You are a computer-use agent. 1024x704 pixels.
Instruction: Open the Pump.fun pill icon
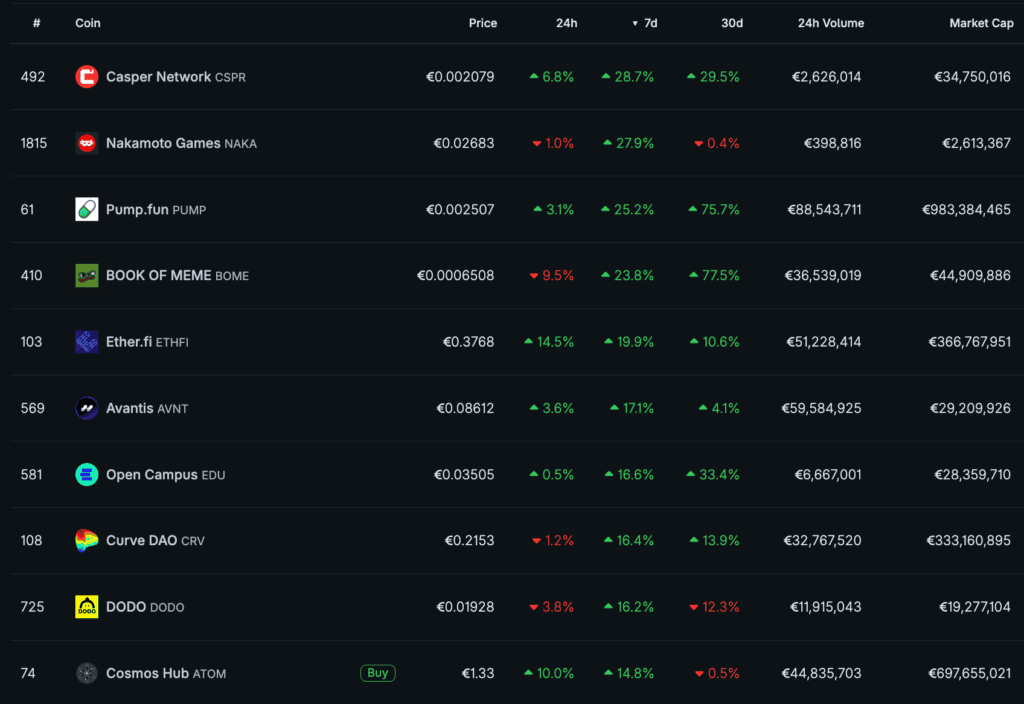(86, 210)
